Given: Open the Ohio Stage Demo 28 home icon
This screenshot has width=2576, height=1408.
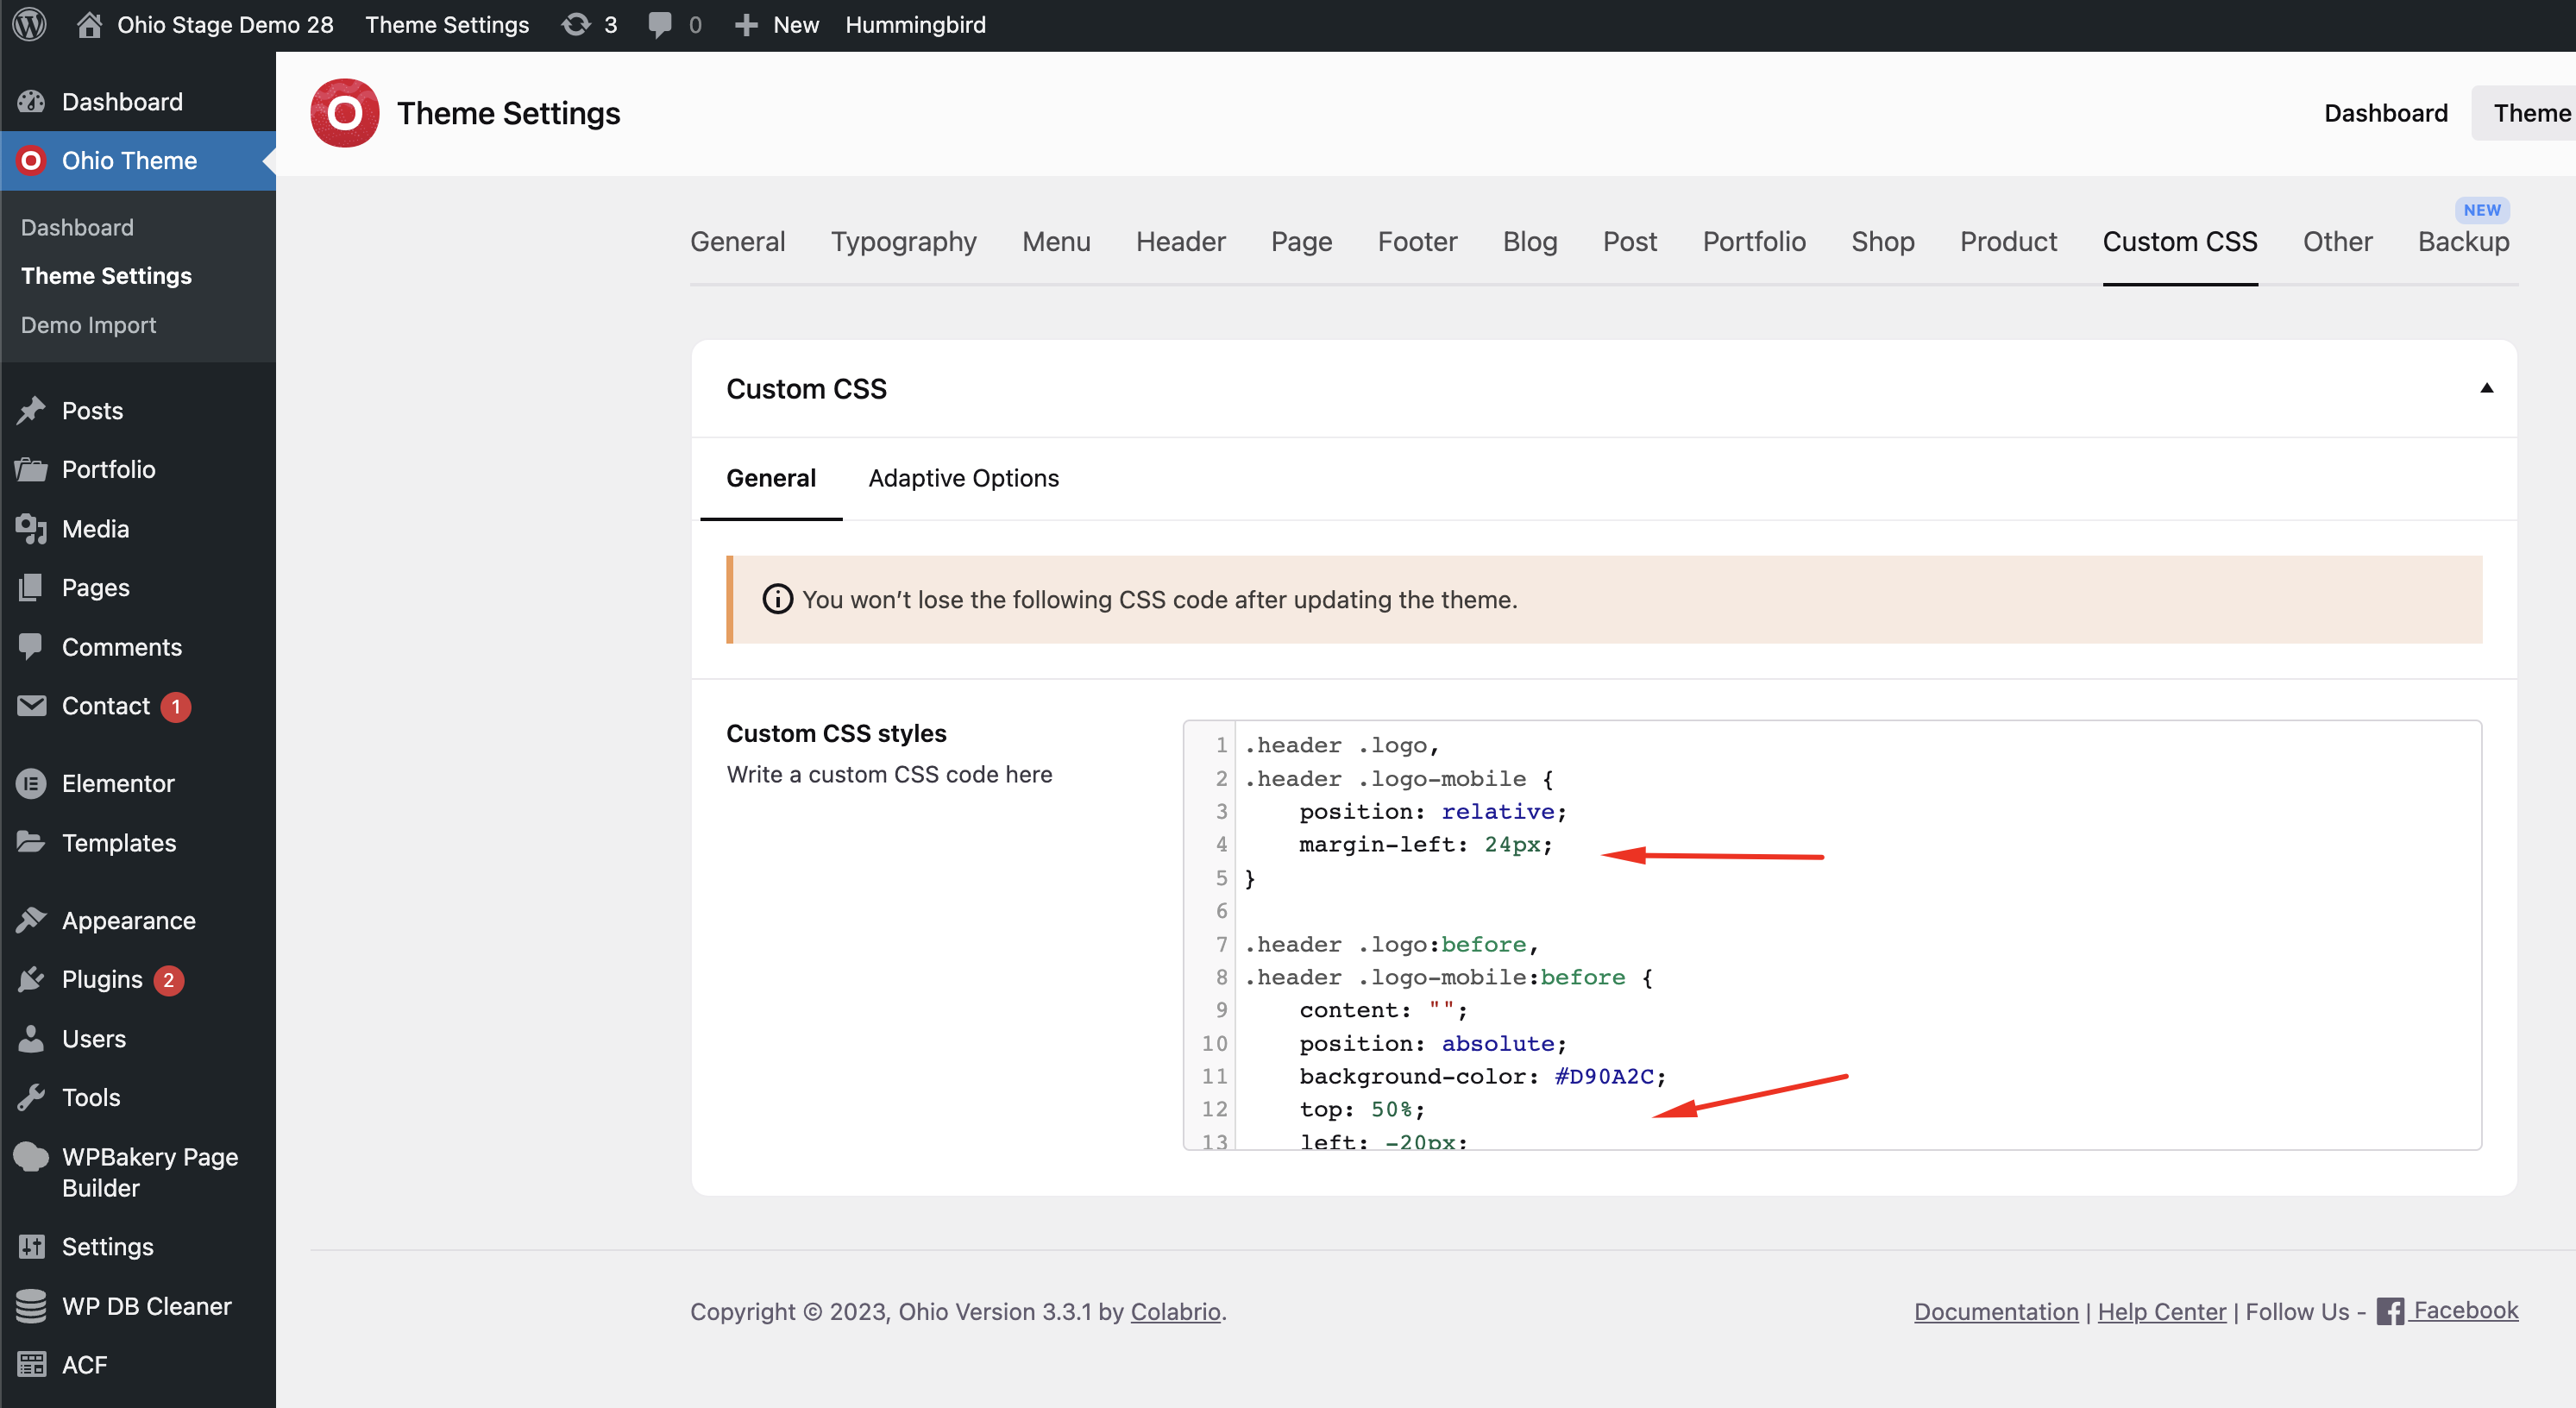Looking at the screenshot, I should point(89,25).
